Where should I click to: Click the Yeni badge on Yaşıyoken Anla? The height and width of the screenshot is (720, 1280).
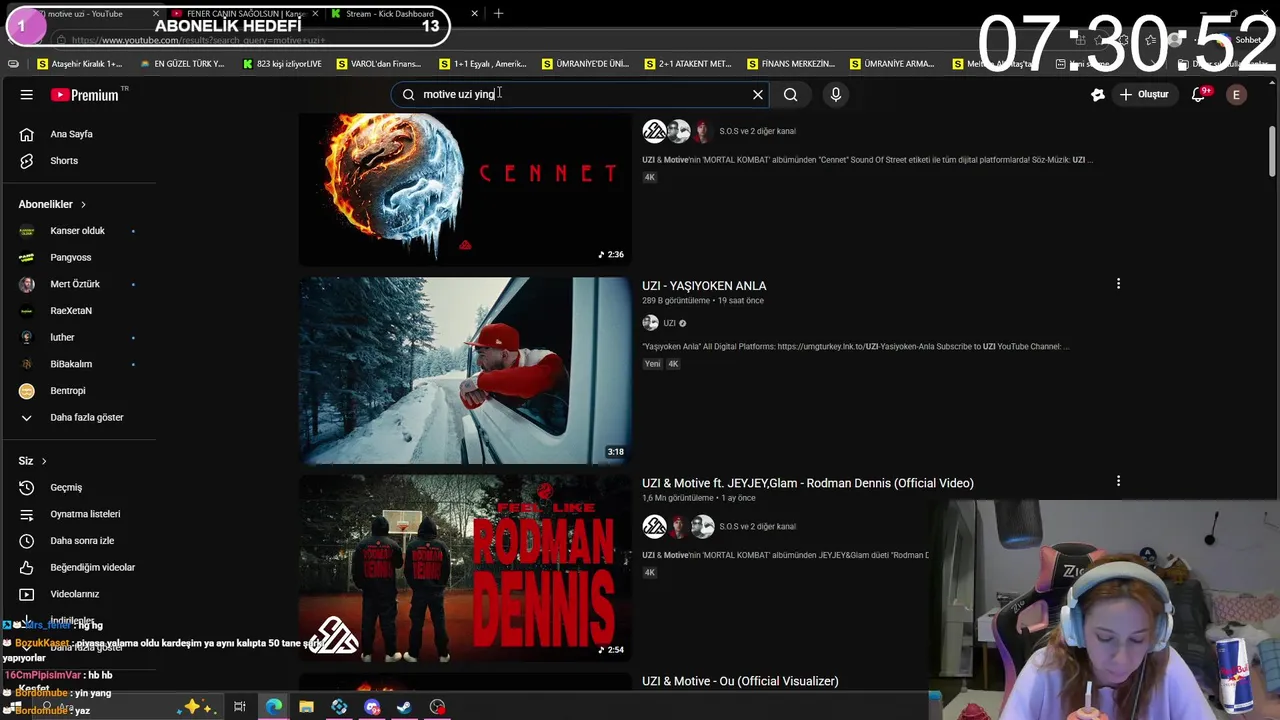coord(652,364)
